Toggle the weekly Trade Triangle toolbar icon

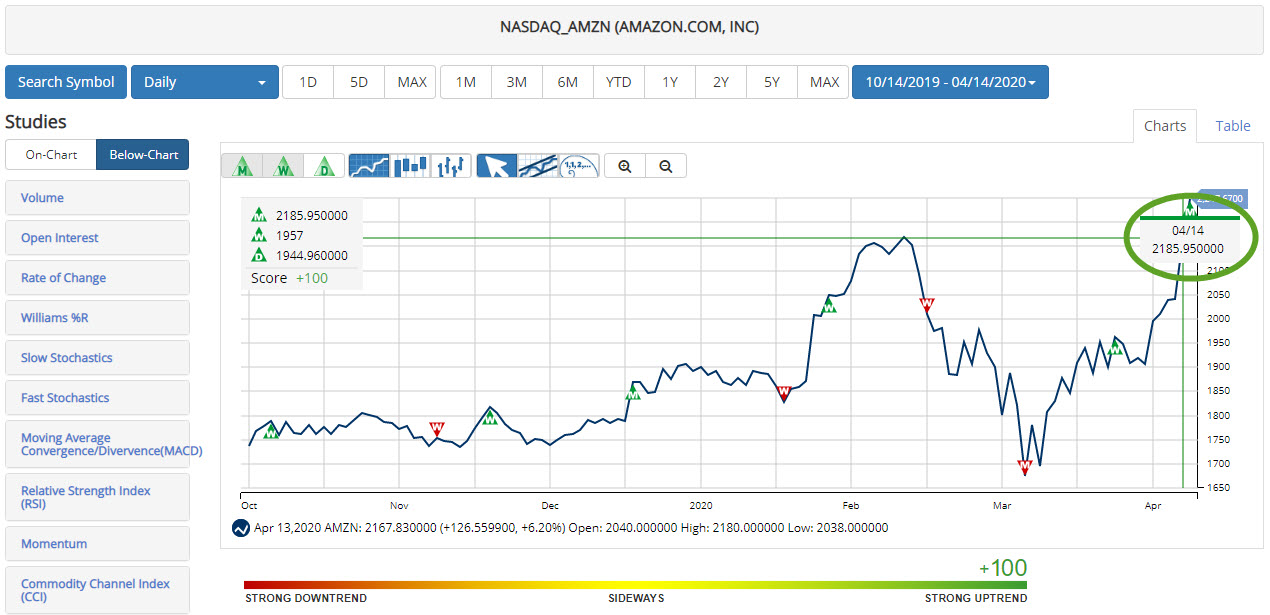click(284, 166)
